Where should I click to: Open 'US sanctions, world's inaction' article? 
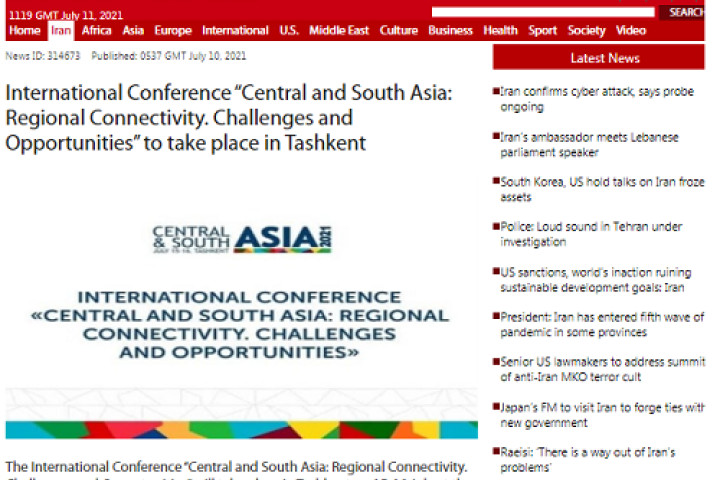point(595,280)
